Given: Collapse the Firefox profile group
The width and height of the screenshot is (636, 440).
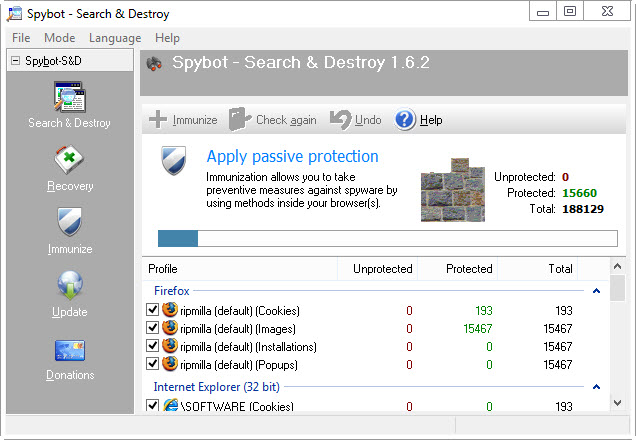Looking at the screenshot, I should [596, 291].
